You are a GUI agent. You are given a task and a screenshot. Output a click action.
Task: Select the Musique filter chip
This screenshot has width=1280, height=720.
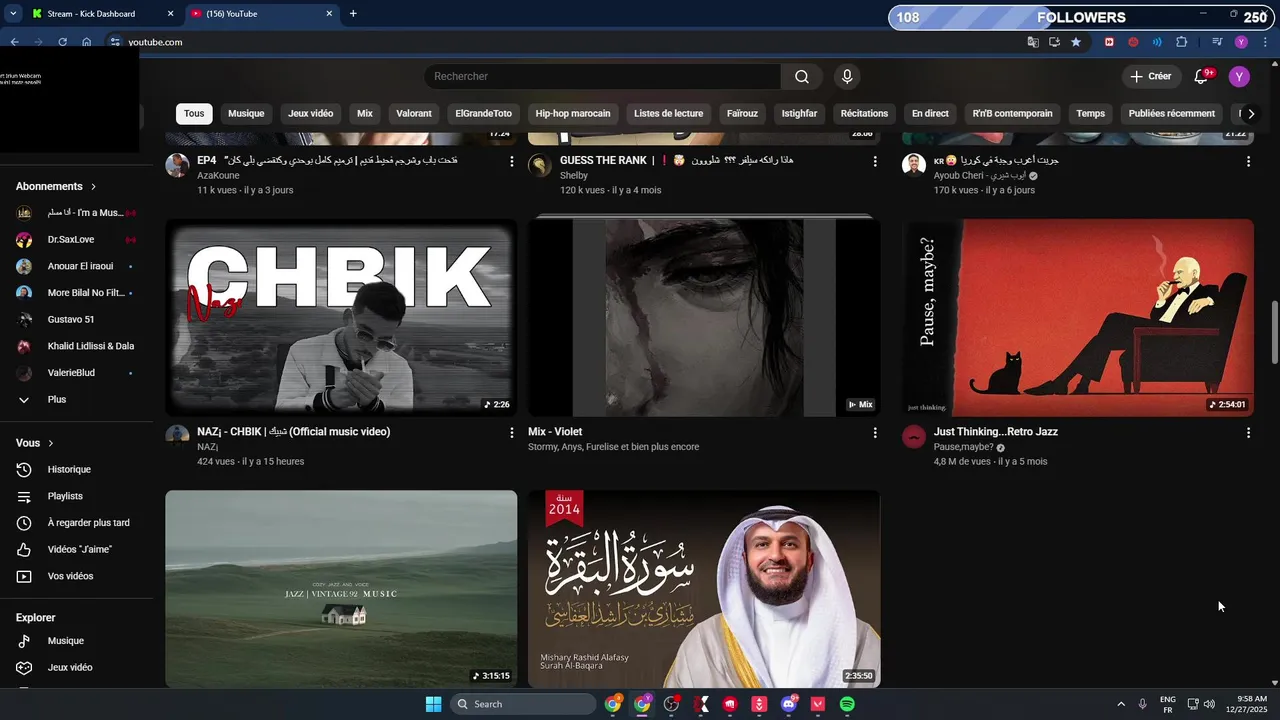246,114
